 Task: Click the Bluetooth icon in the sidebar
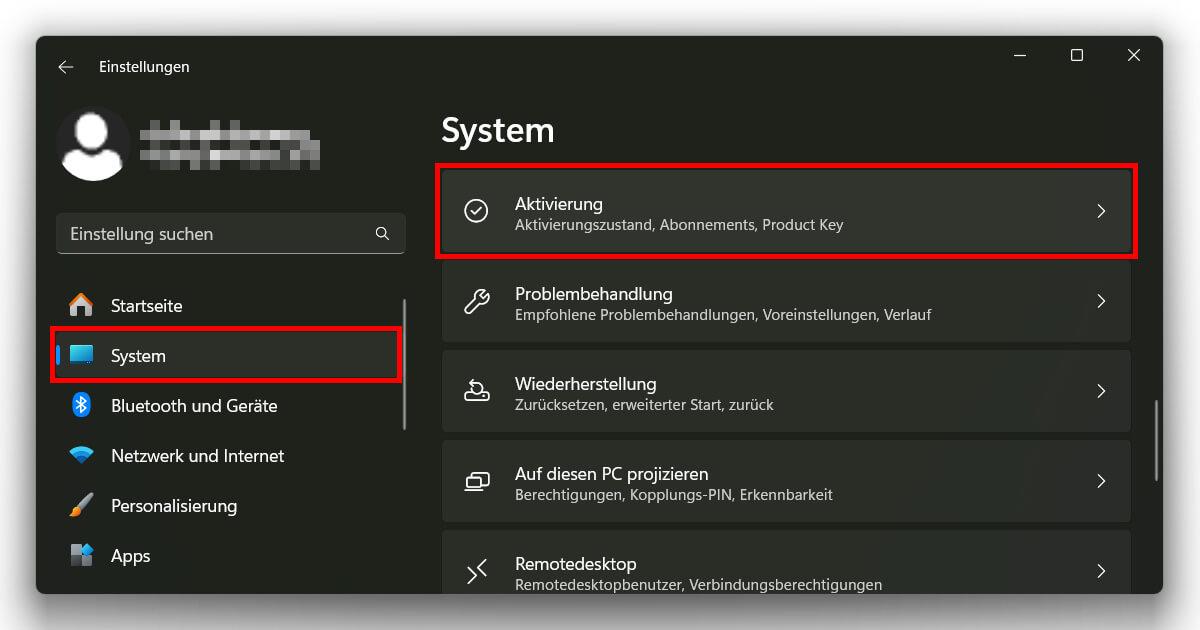point(83,405)
